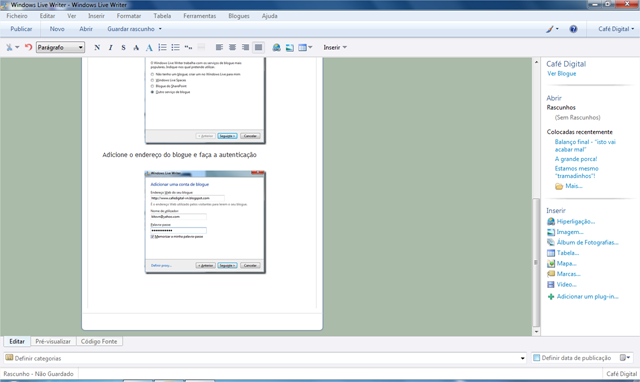Justify the paragraph text
This screenshot has height=382, width=640.
pyautogui.click(x=258, y=47)
